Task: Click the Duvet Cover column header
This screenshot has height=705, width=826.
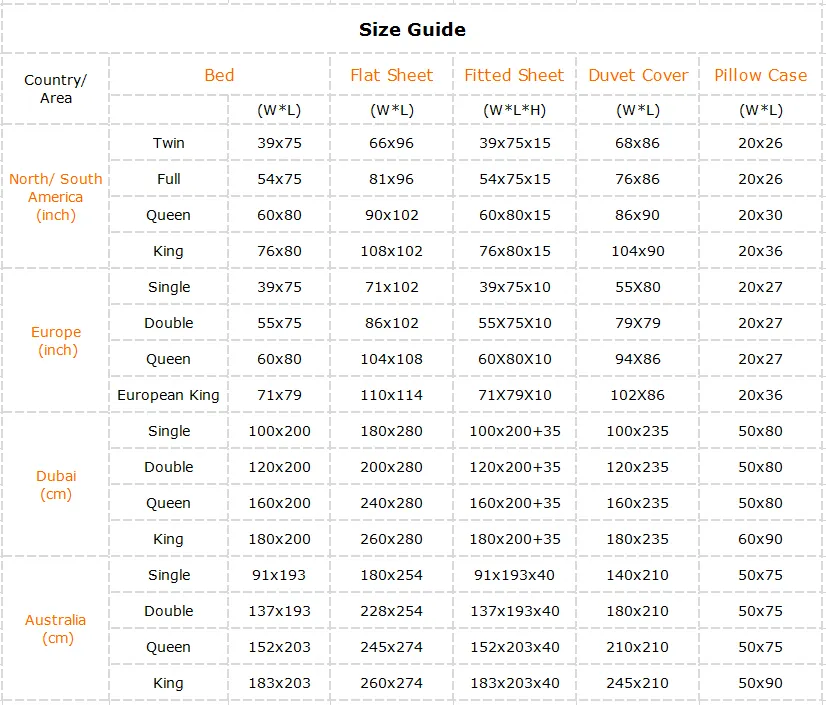Action: coord(638,75)
